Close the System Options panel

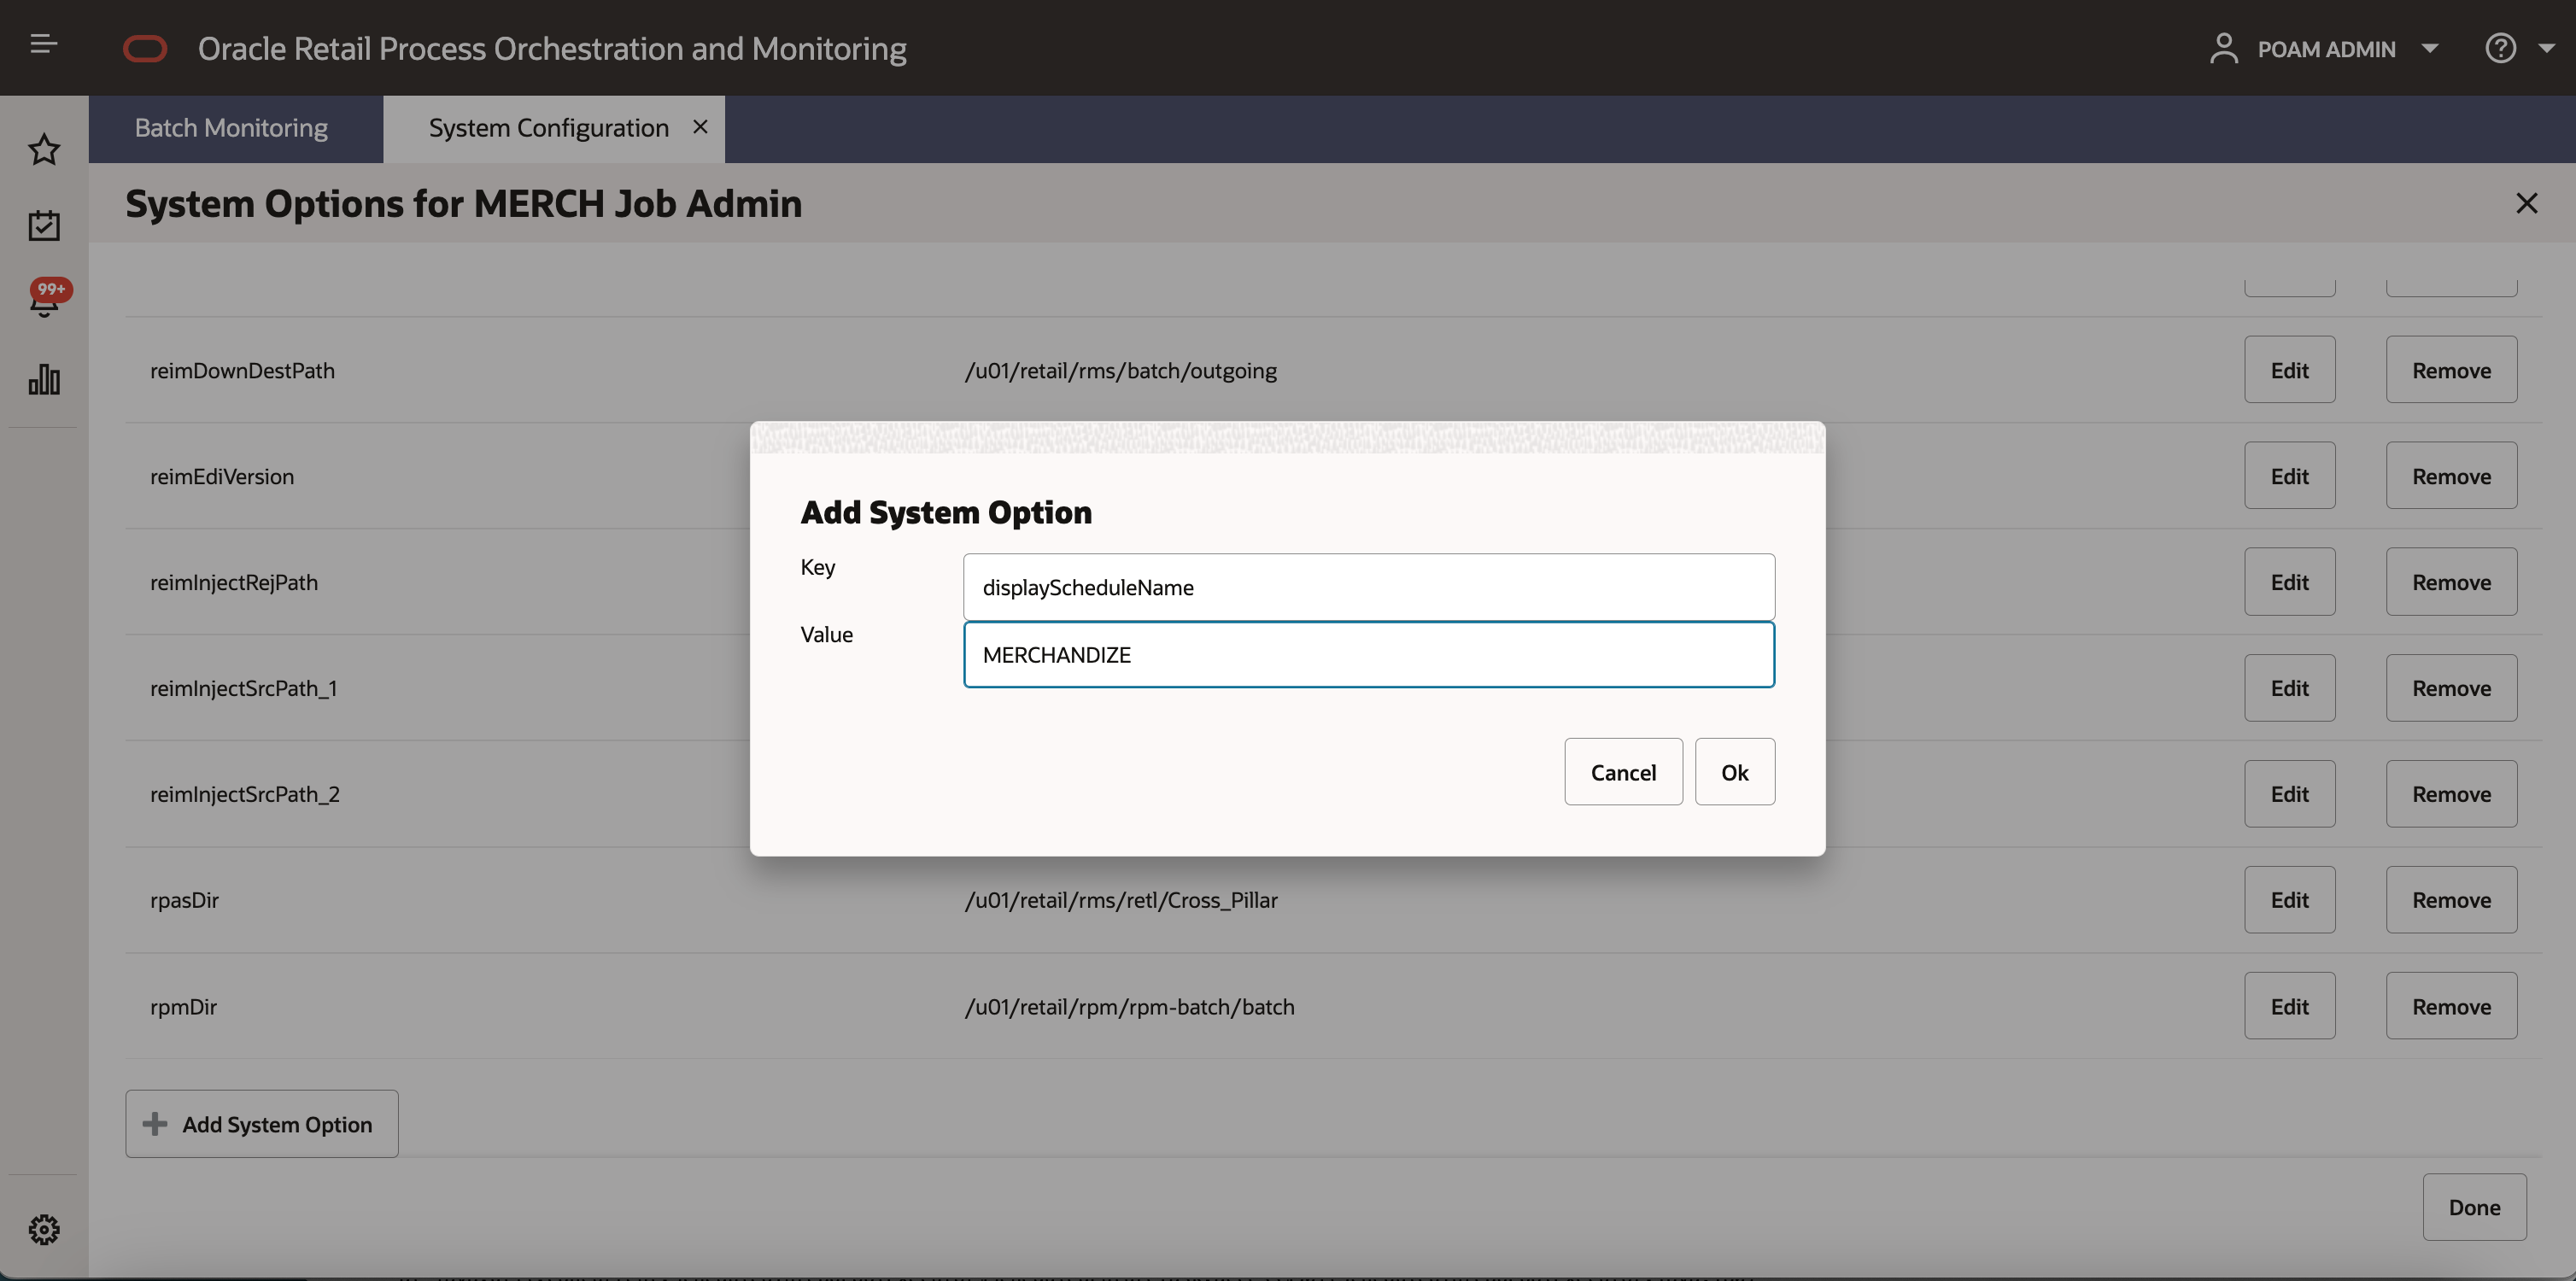tap(2526, 203)
